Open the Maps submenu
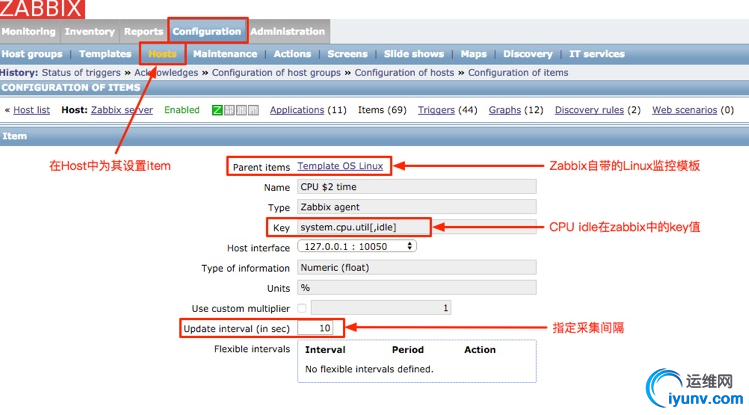 473,54
